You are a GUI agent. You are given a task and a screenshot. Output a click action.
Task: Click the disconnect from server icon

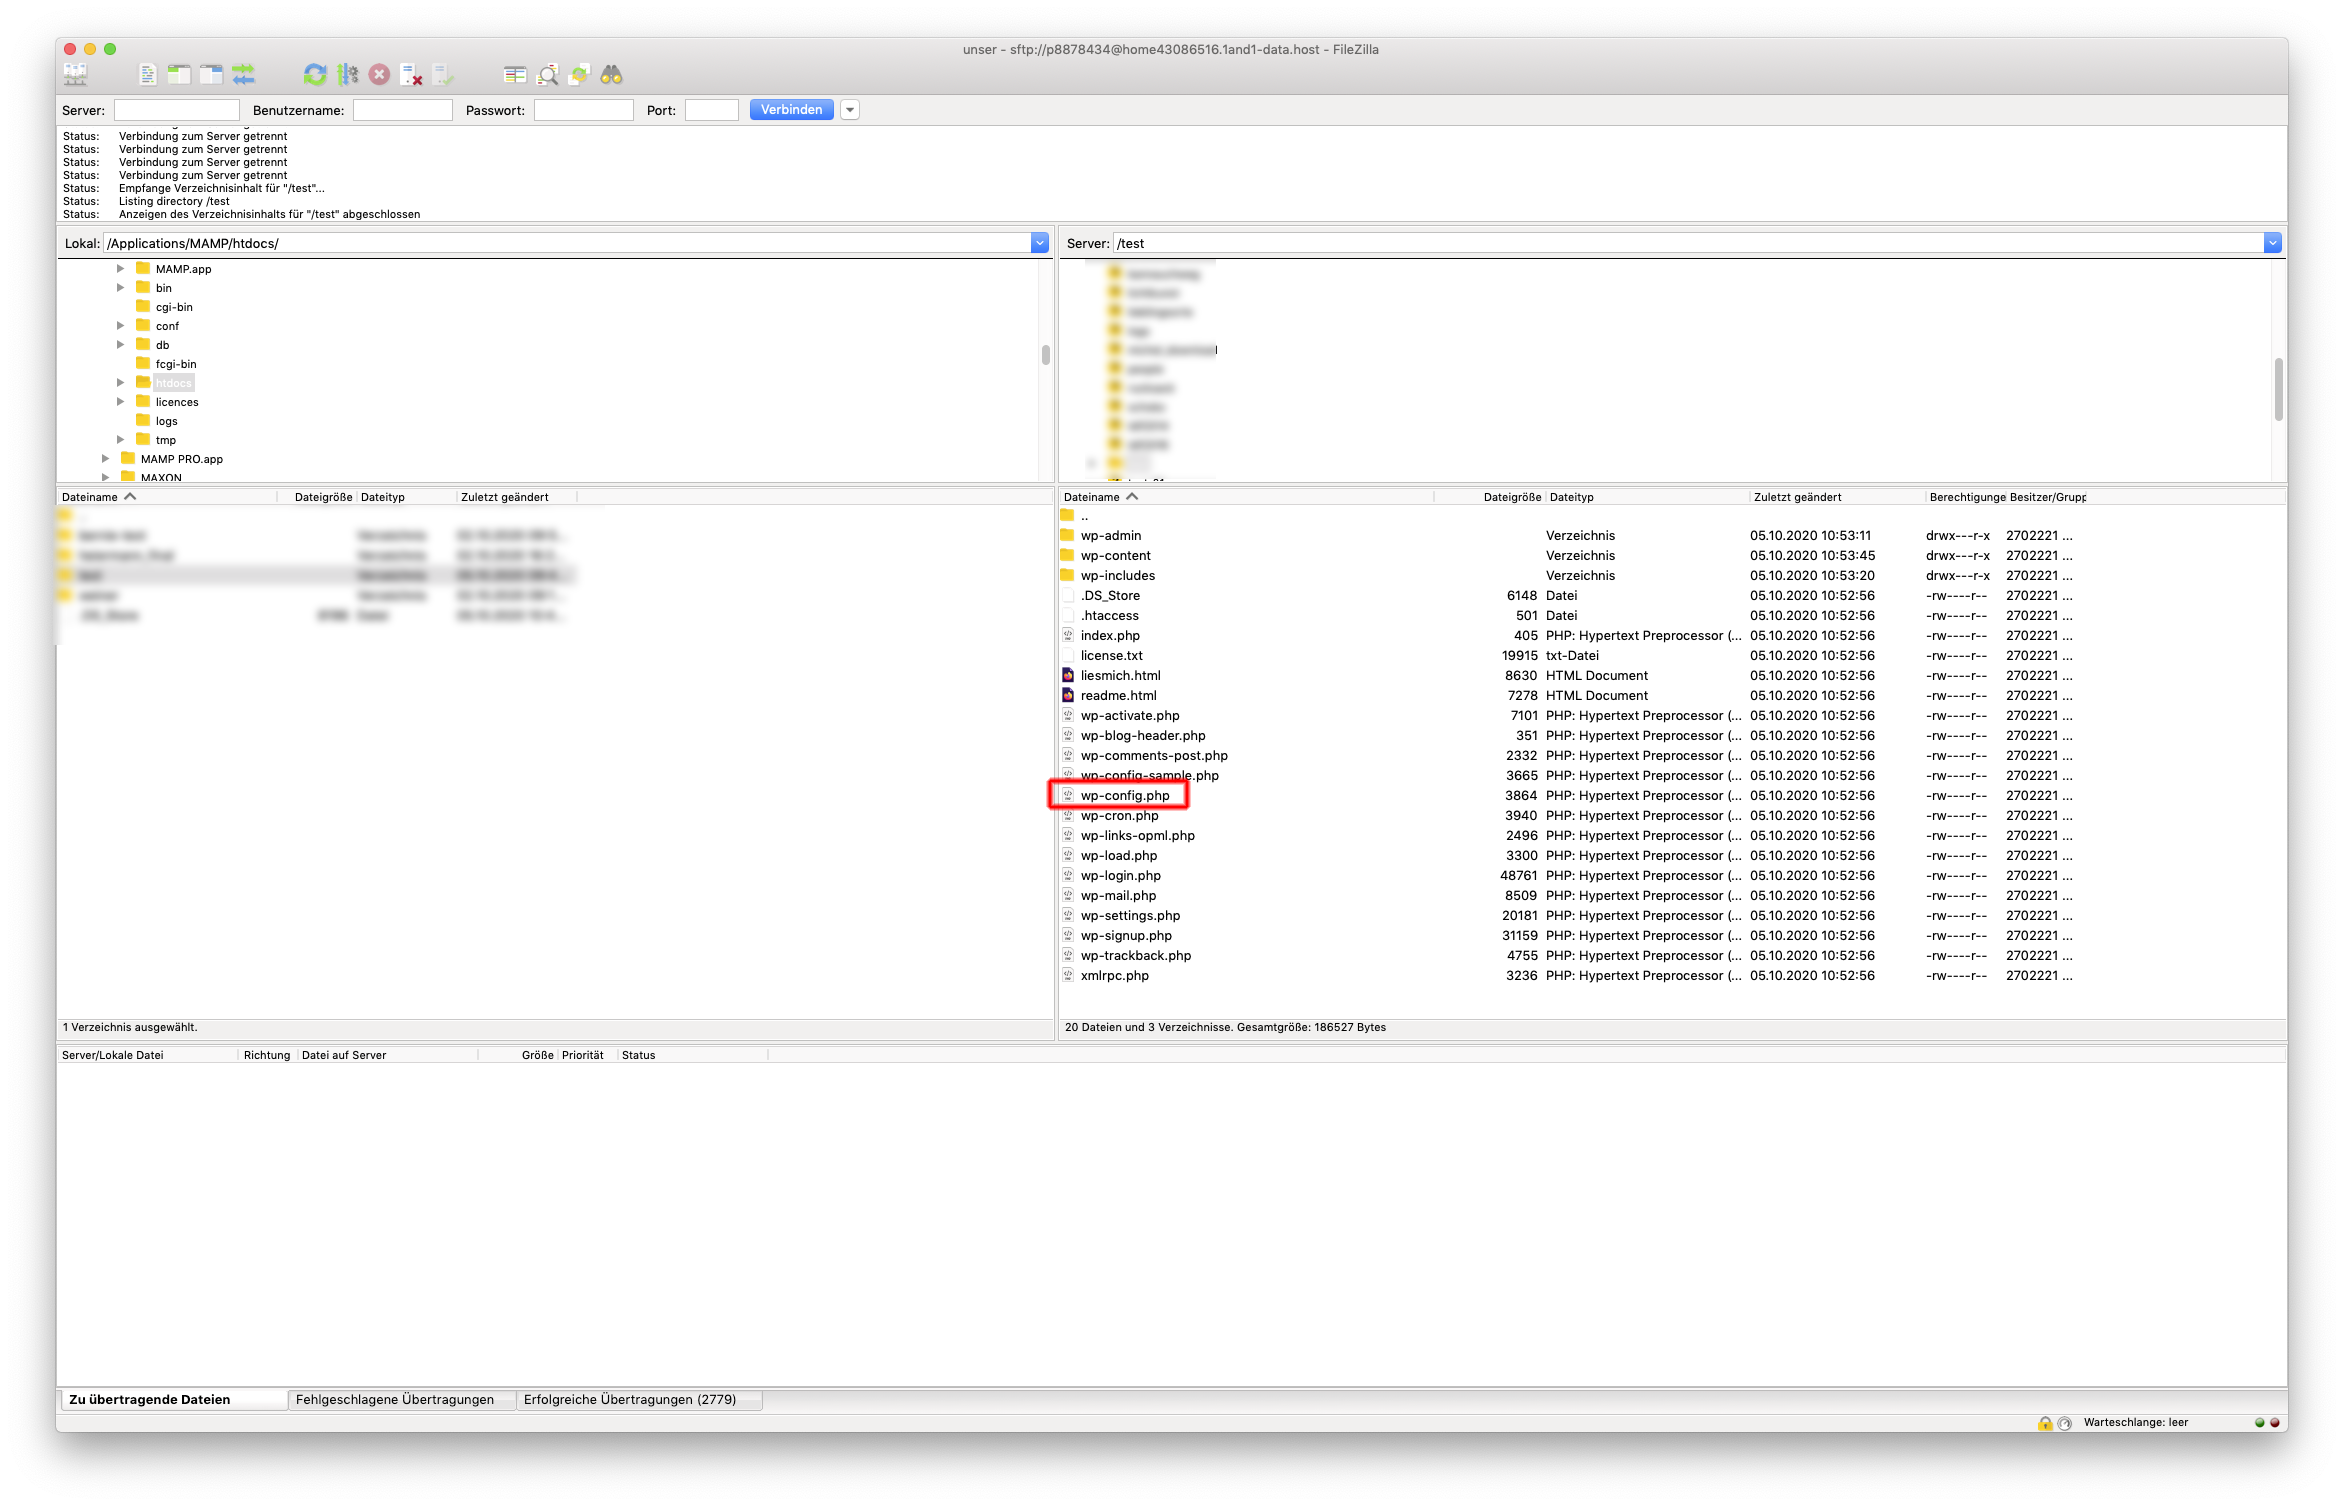point(411,74)
